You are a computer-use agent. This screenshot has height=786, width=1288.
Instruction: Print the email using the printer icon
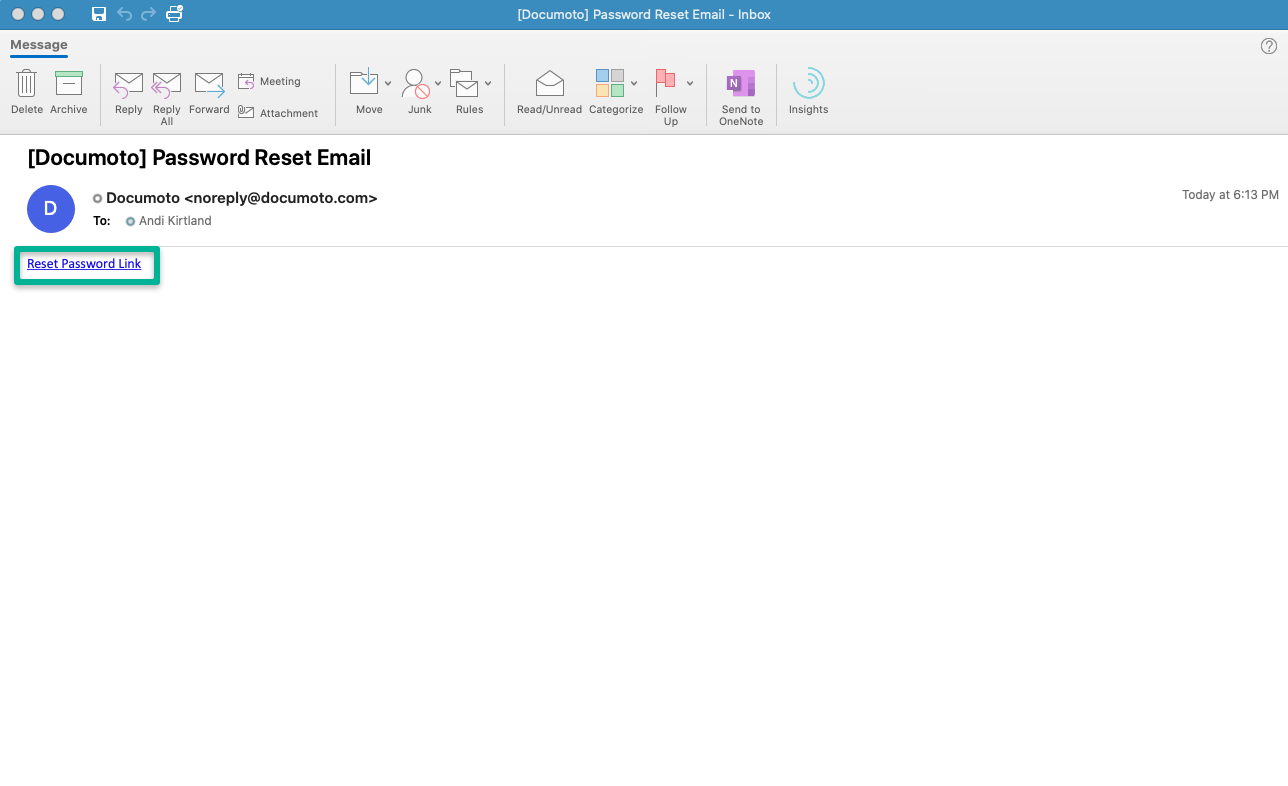174,14
